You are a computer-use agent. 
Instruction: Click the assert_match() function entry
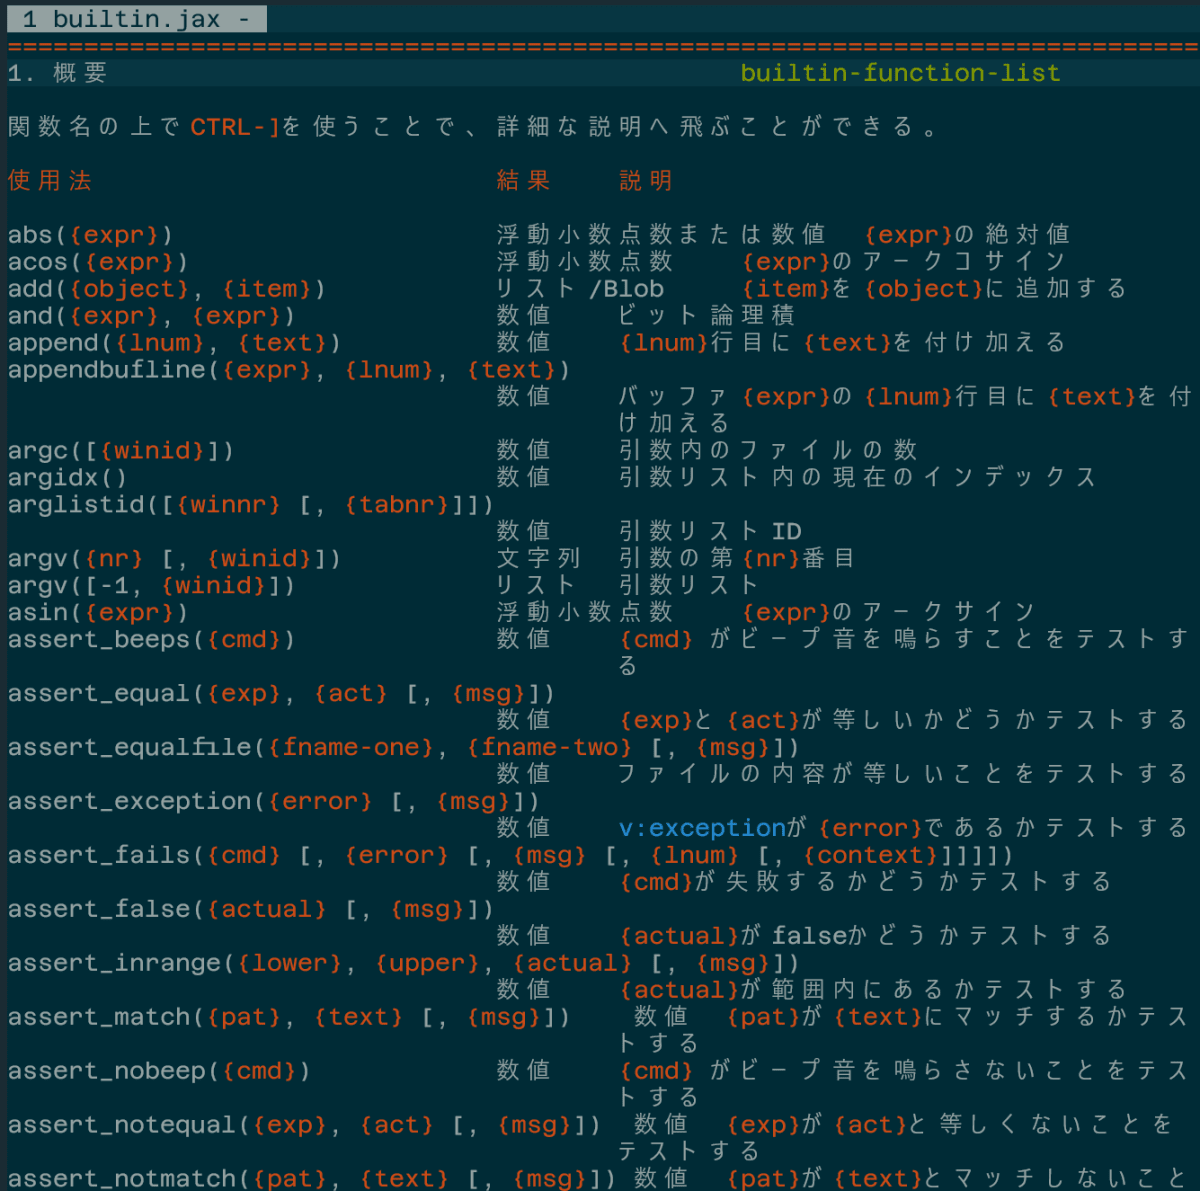[x=289, y=1018]
